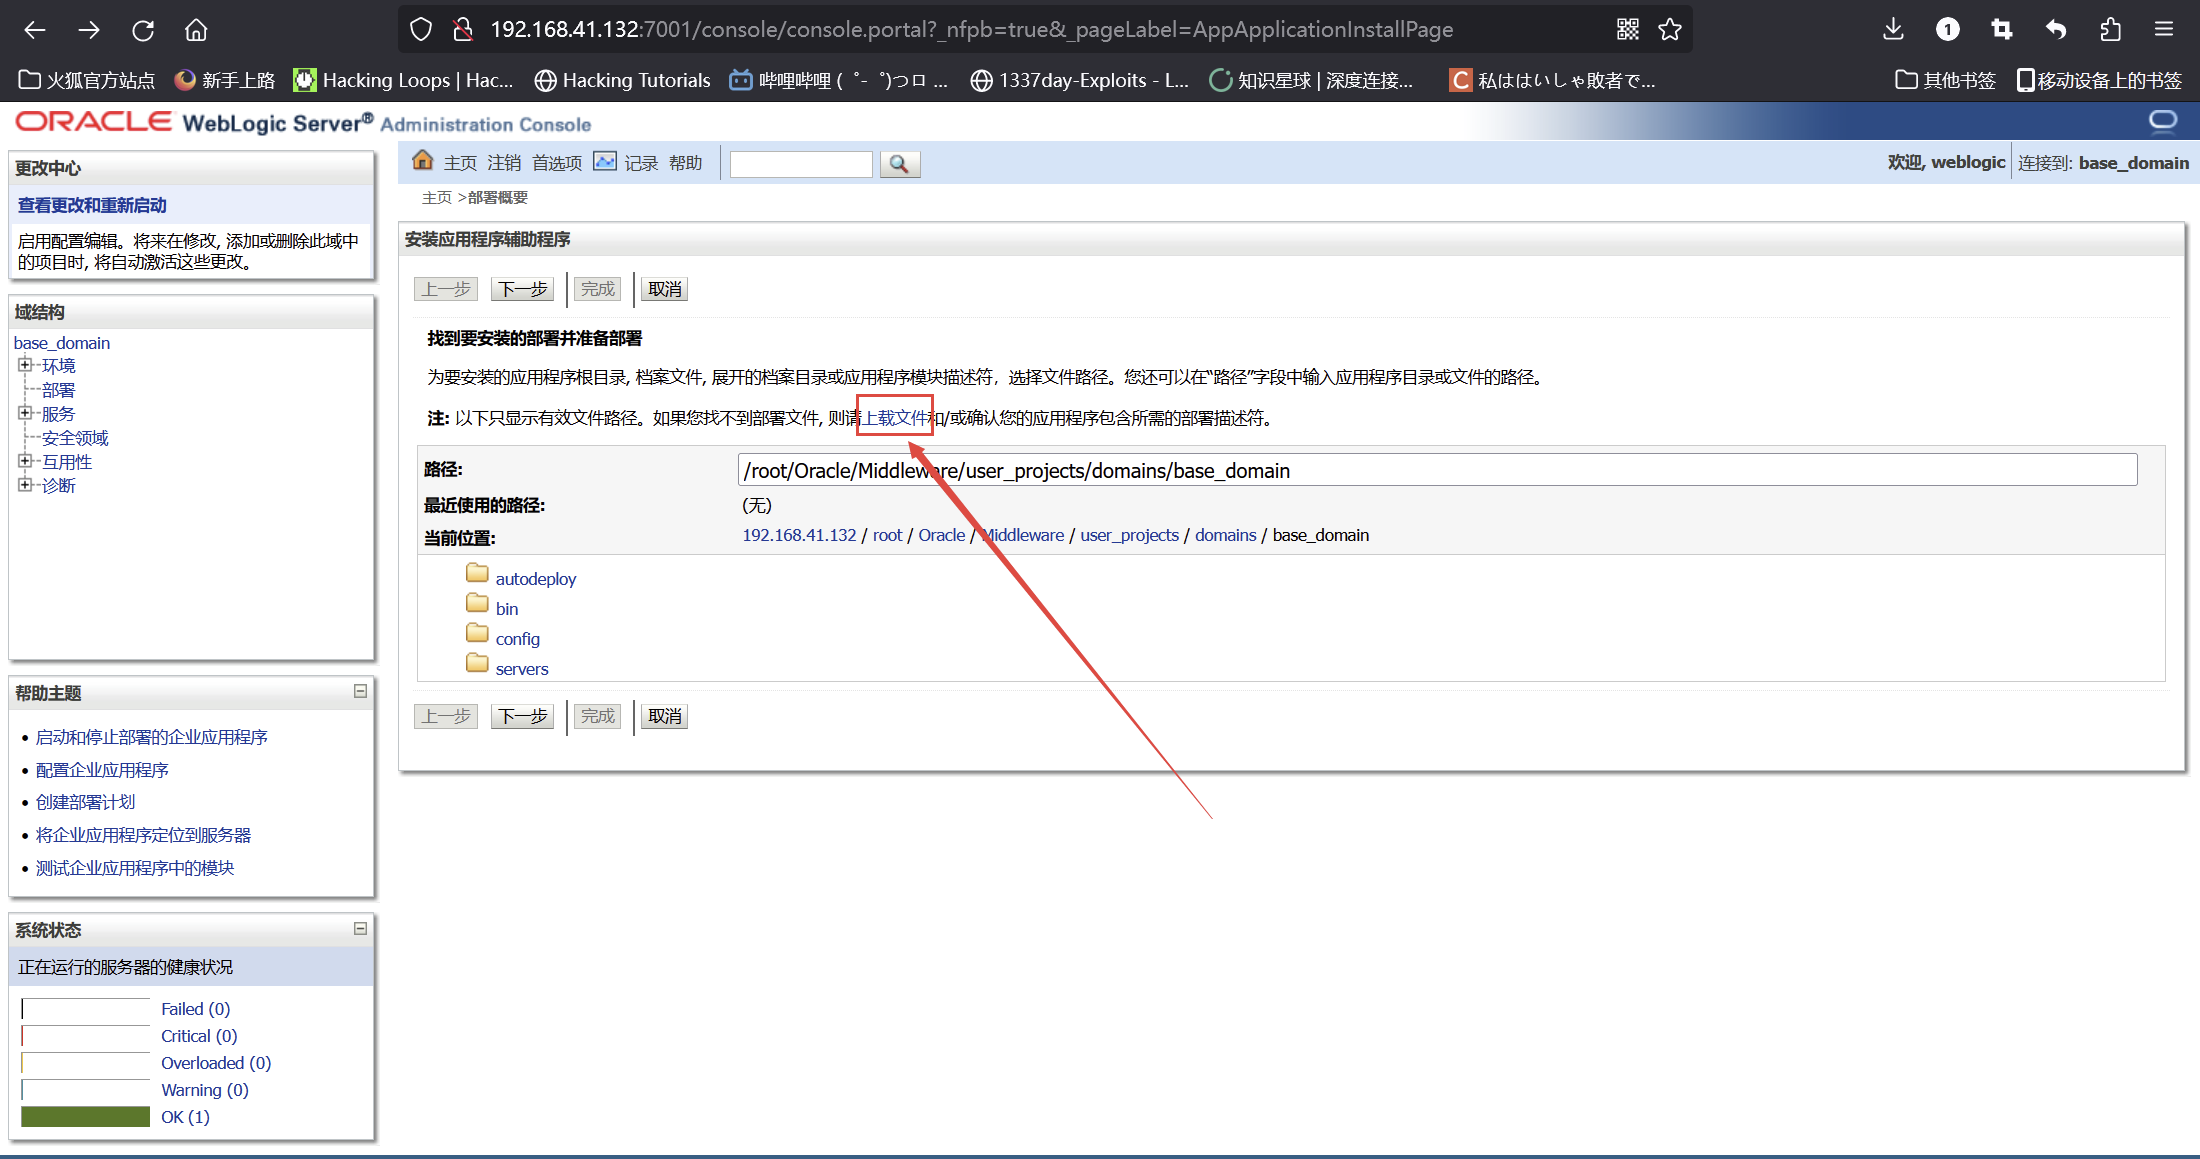This screenshot has height=1159, width=2200.
Task: Click the shield tracking protection icon
Action: coord(421,30)
